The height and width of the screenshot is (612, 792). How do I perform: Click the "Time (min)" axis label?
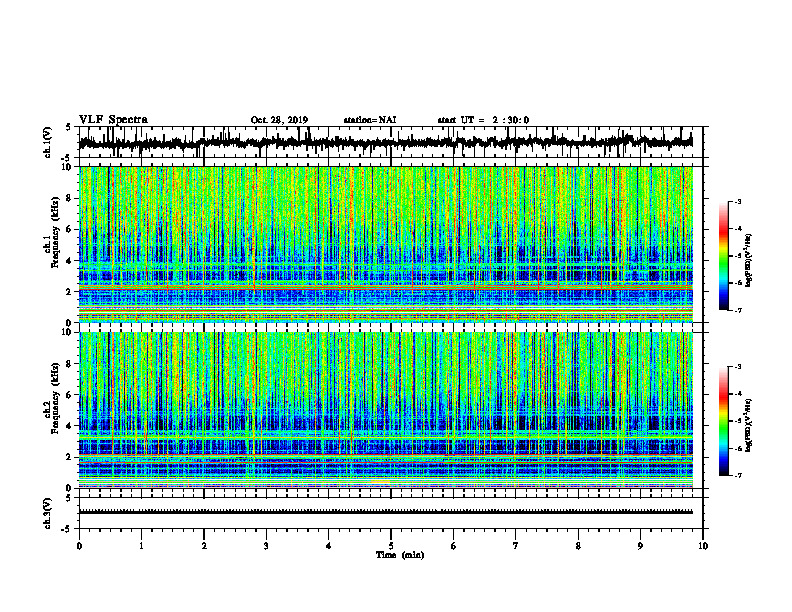coord(400,555)
